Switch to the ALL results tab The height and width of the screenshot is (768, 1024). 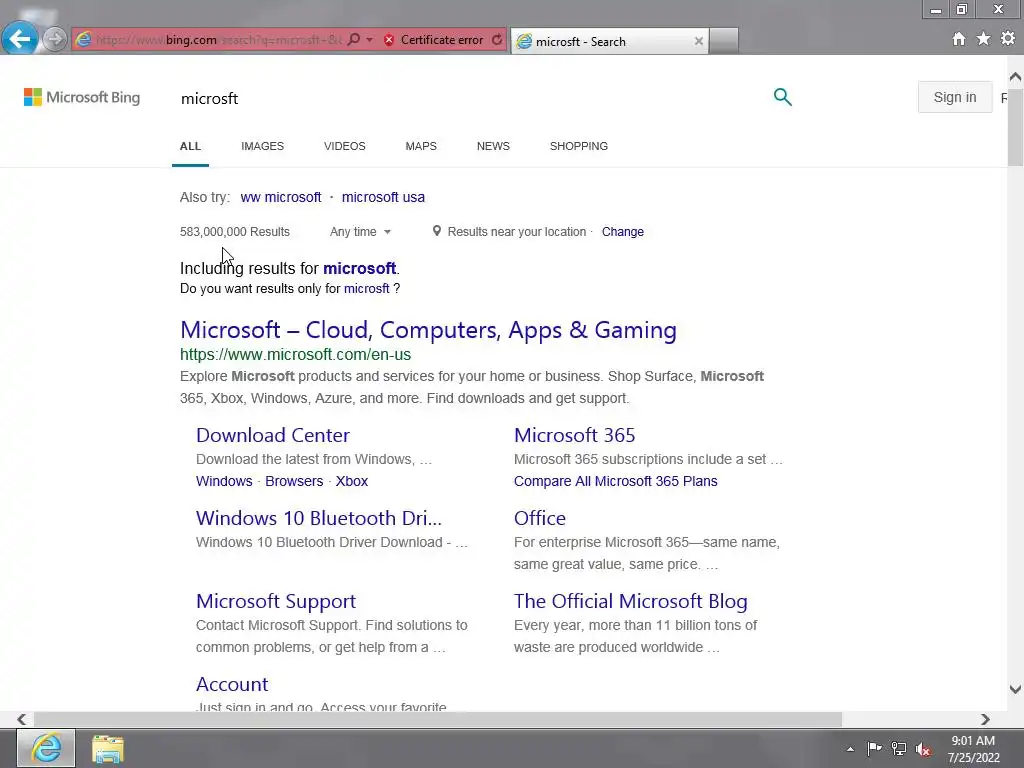(190, 146)
